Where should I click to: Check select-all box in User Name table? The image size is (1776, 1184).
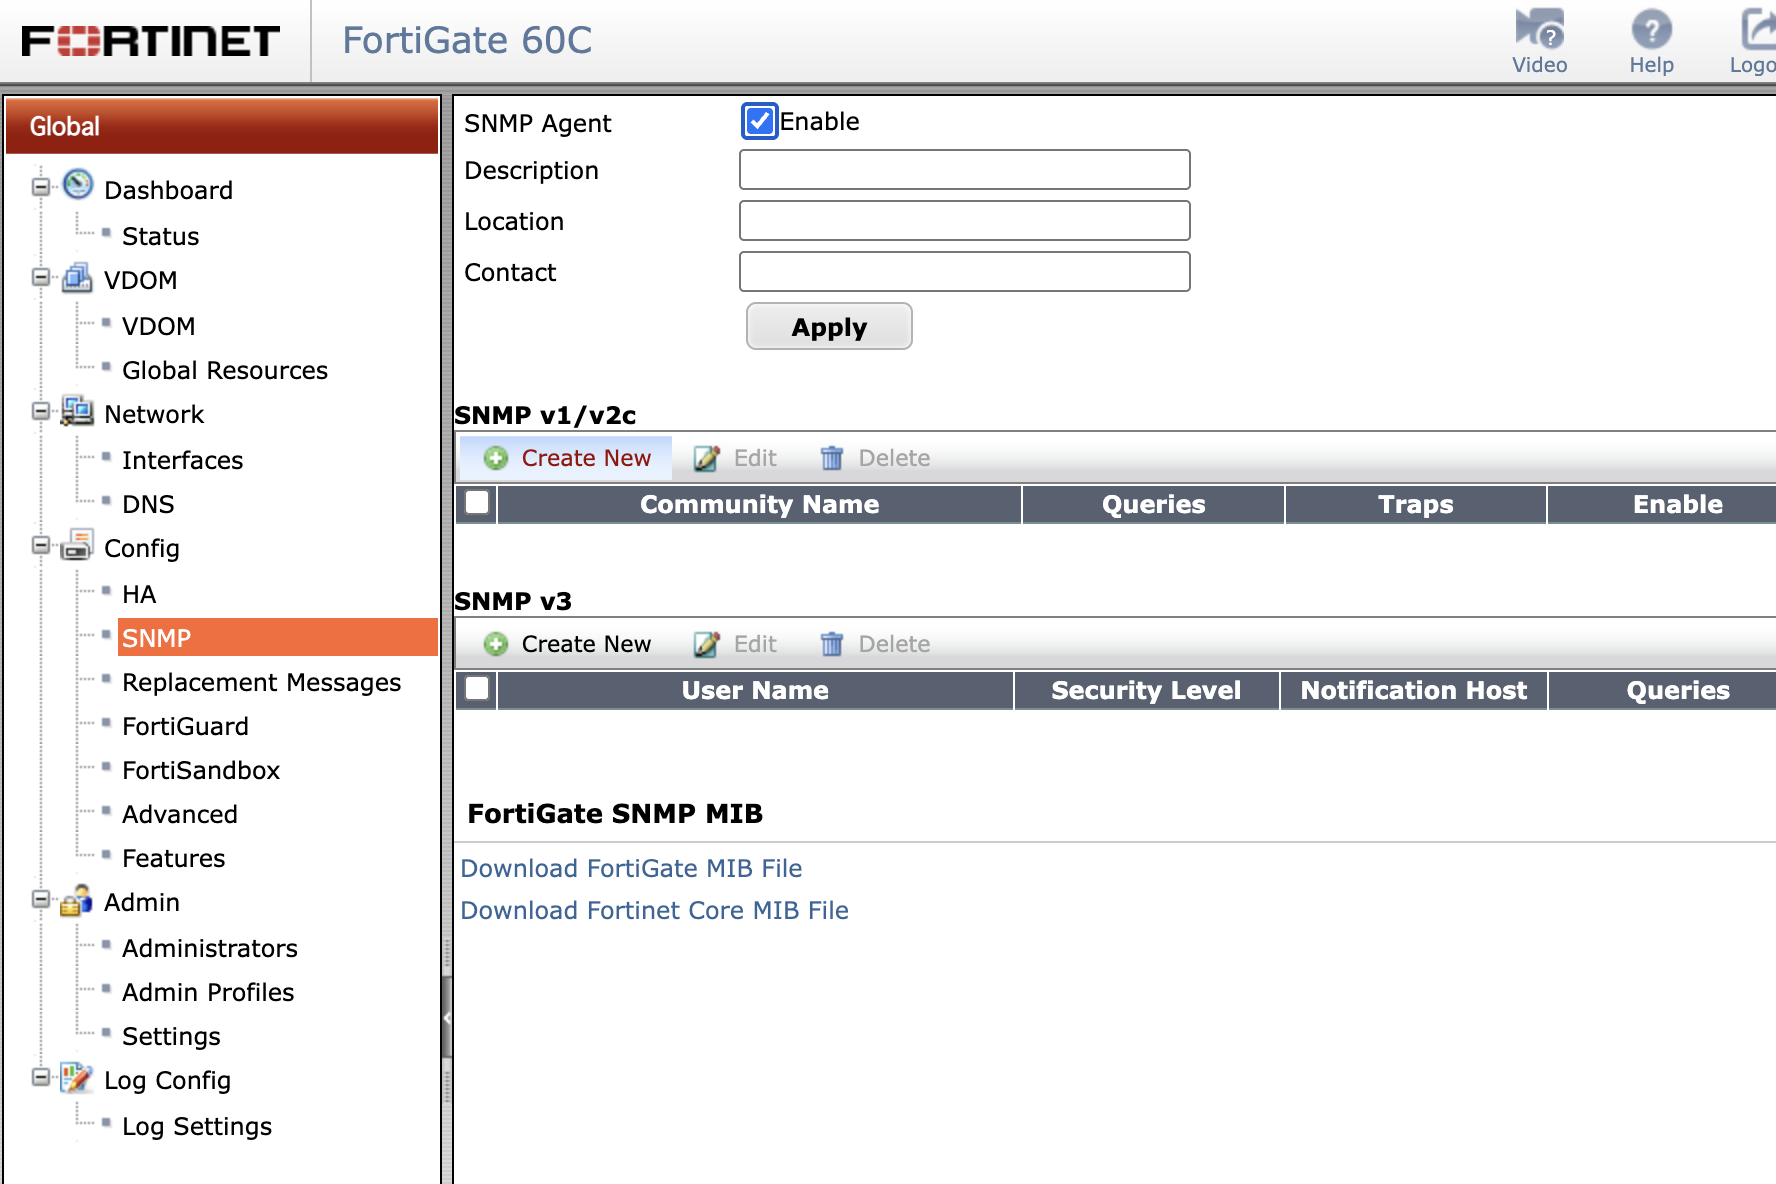(477, 689)
